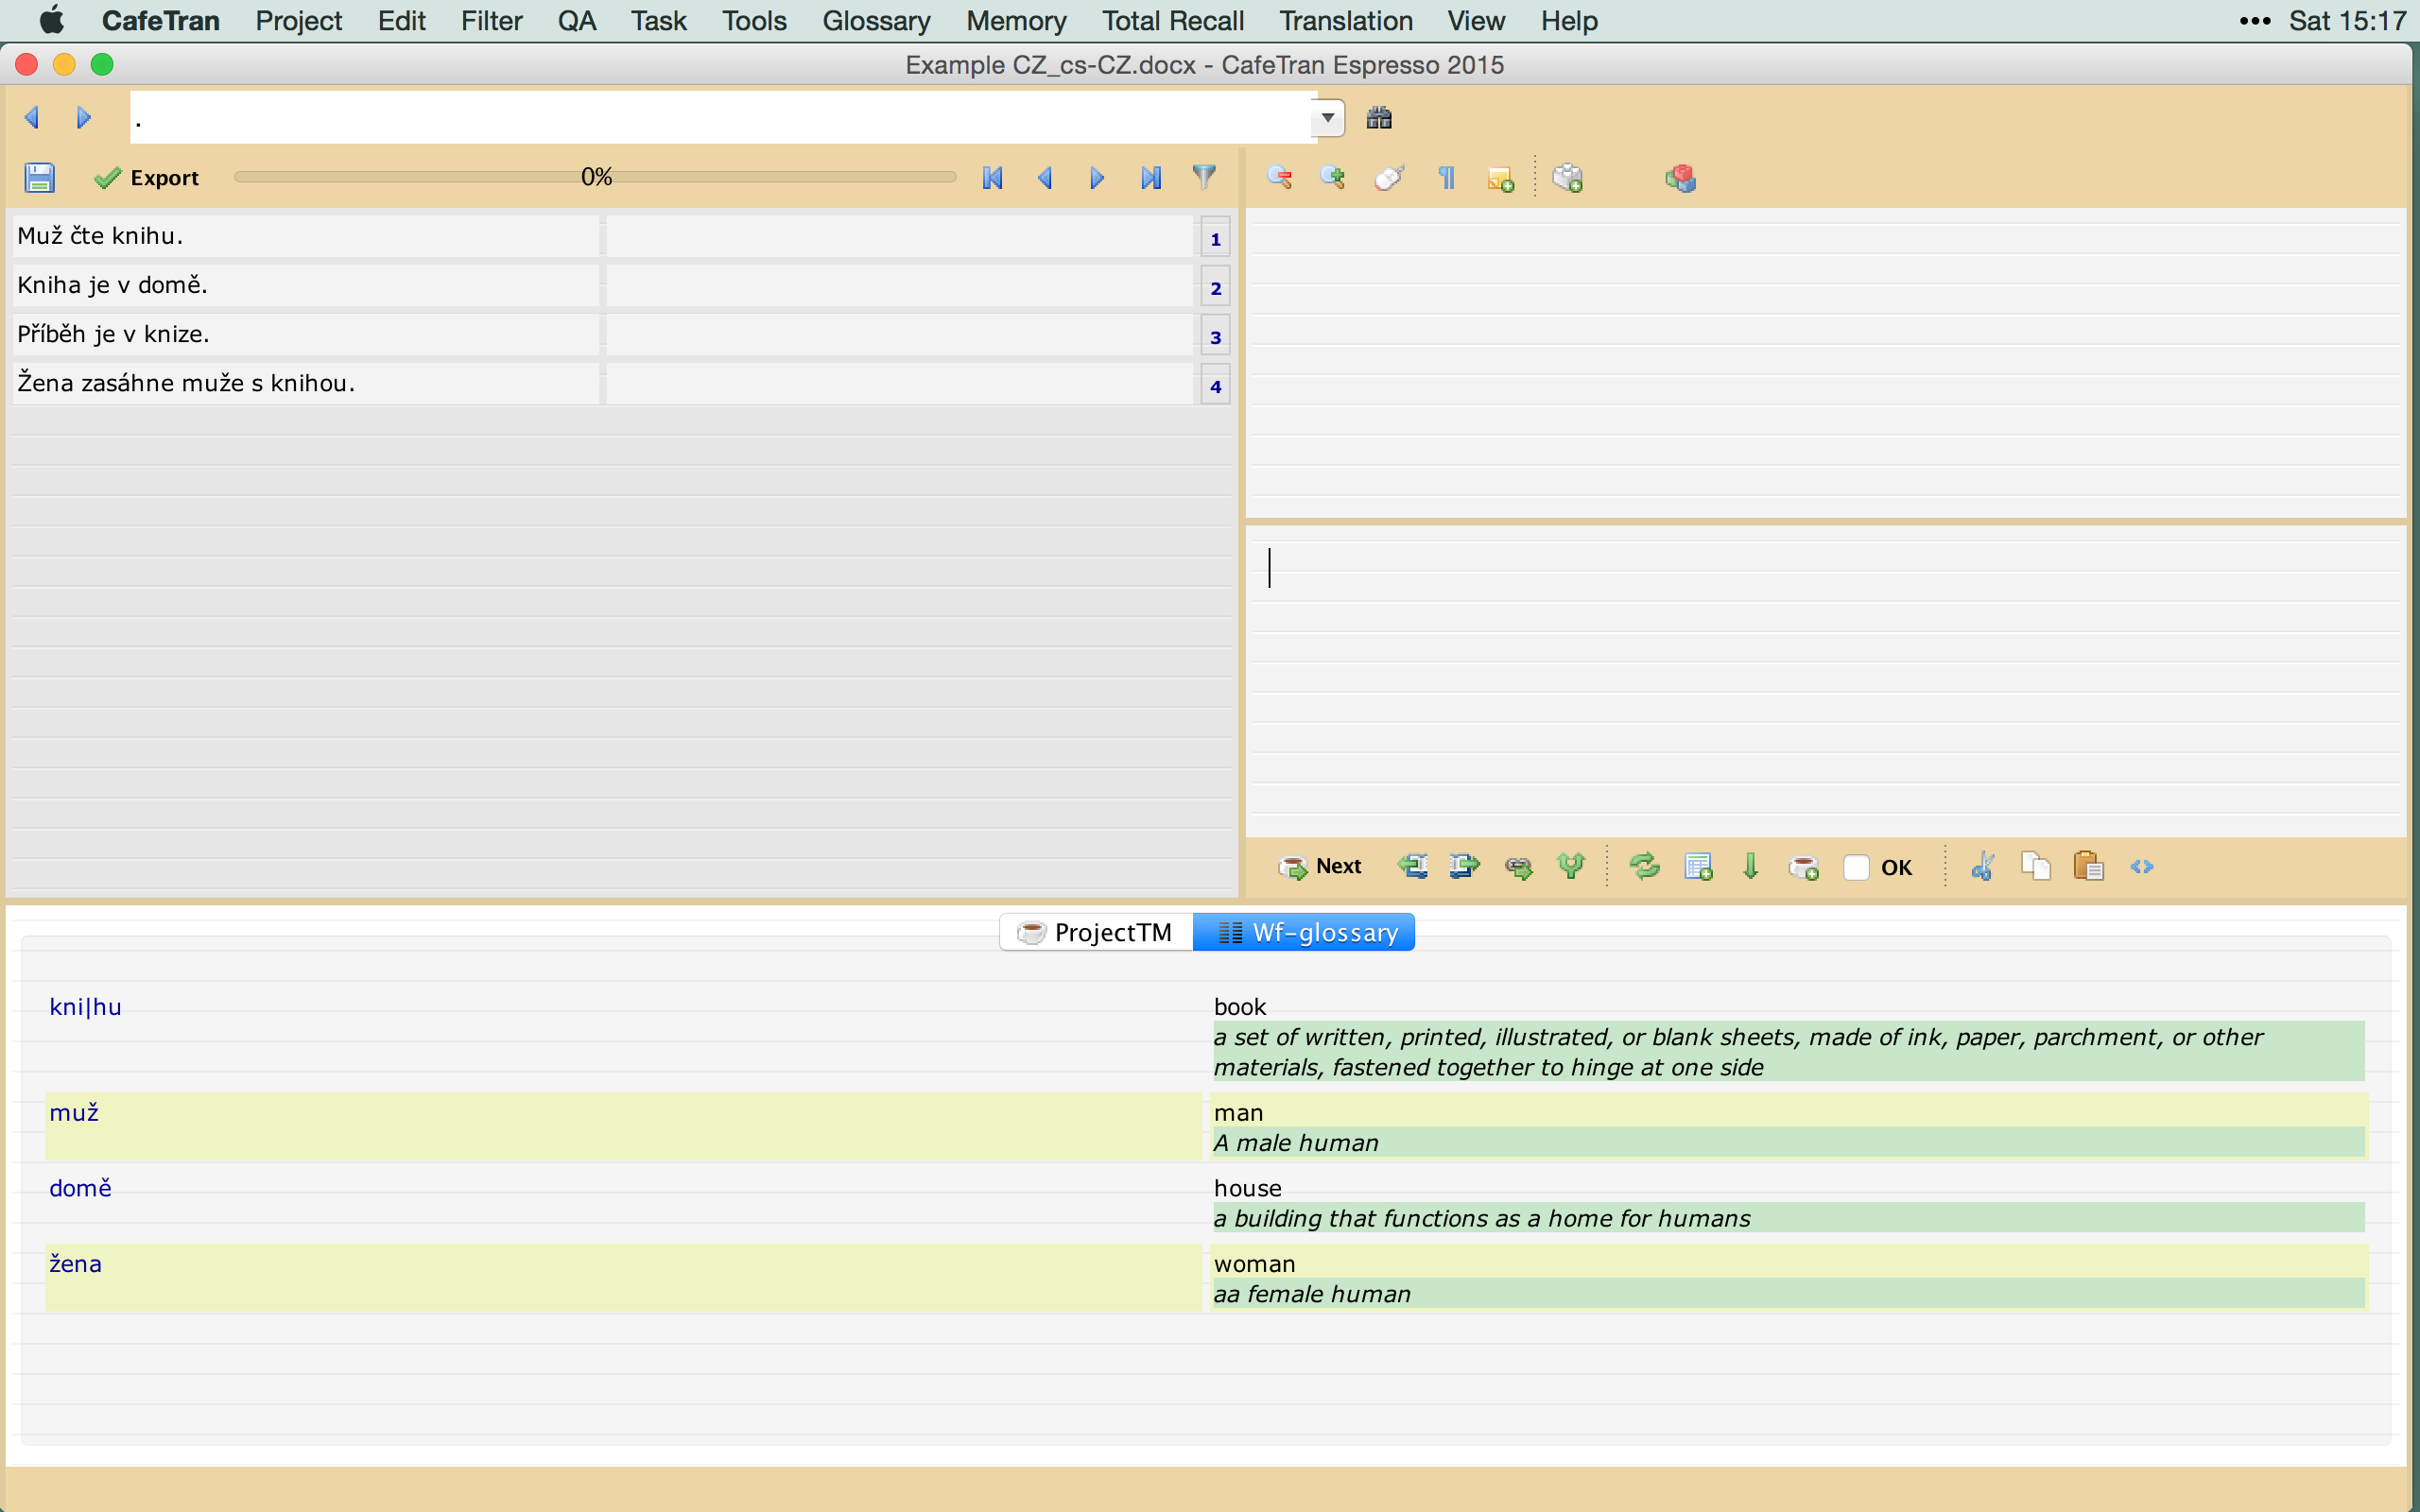Click the save project floppy disk icon
Screen dimensions: 2420x1512
coord(39,178)
